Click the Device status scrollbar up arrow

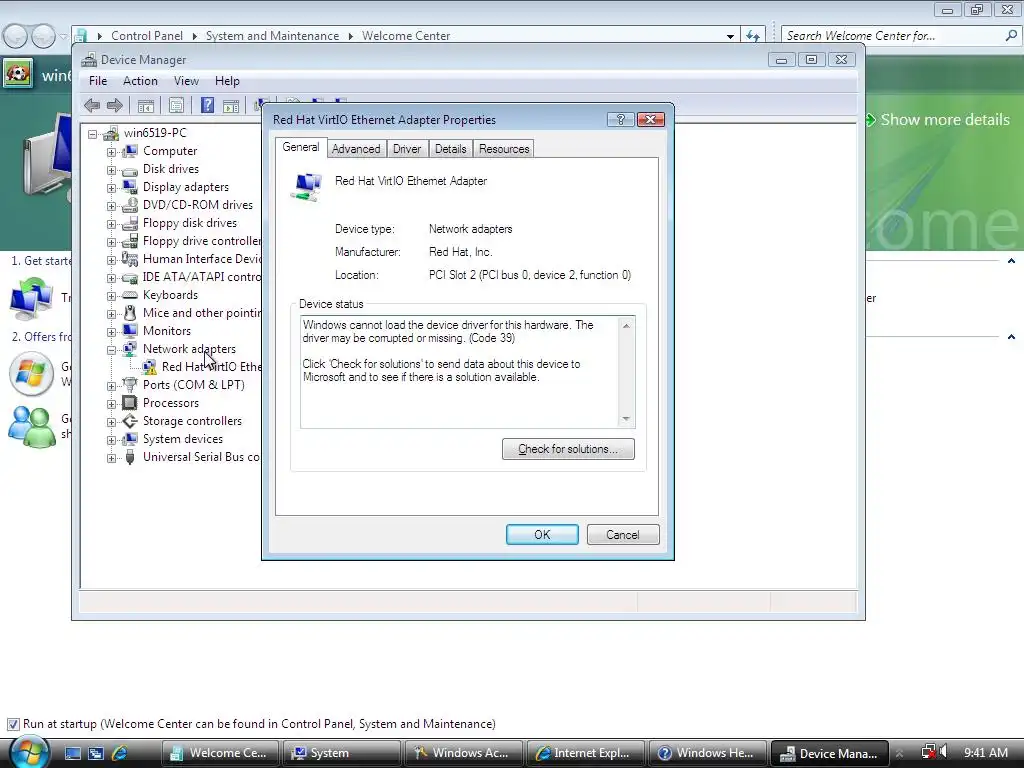coord(626,325)
